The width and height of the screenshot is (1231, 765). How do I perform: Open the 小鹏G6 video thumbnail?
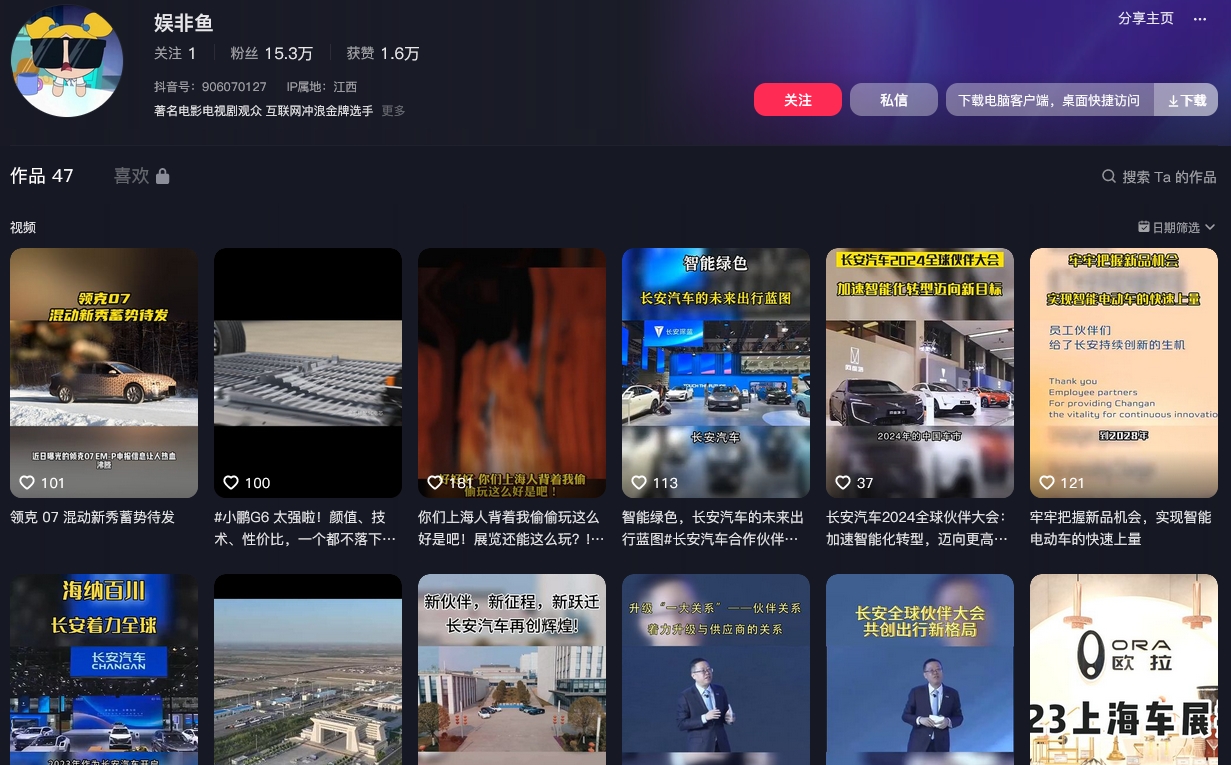(308, 373)
